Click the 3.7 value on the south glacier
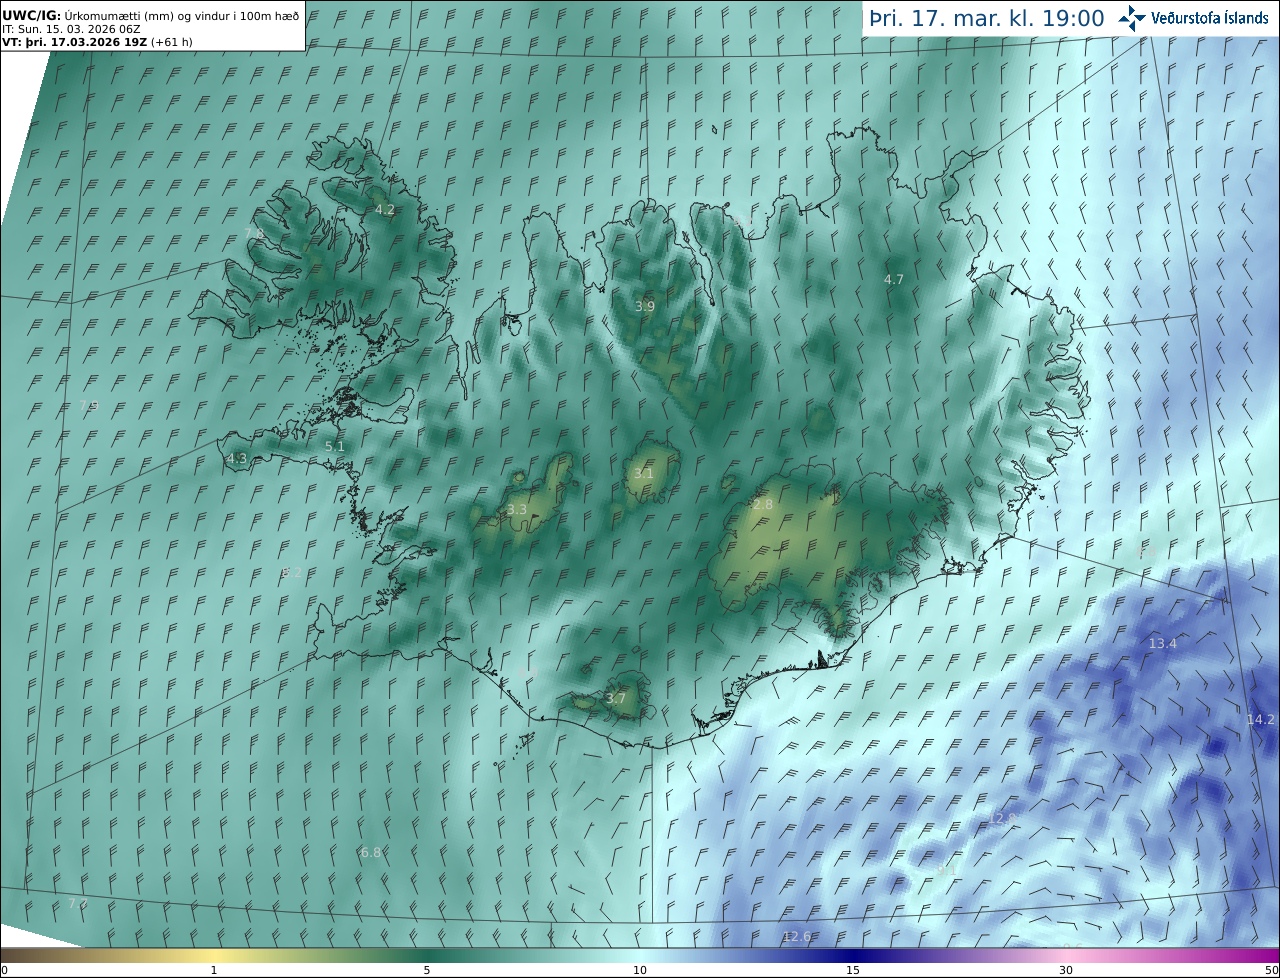This screenshot has width=1280, height=978. coord(616,698)
